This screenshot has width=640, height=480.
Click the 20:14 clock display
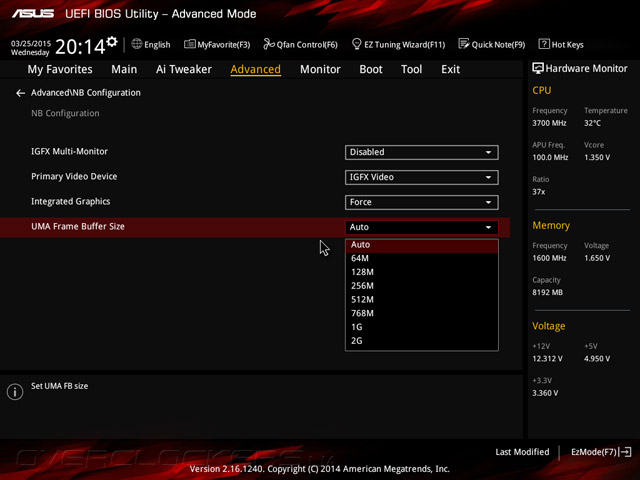tap(80, 47)
